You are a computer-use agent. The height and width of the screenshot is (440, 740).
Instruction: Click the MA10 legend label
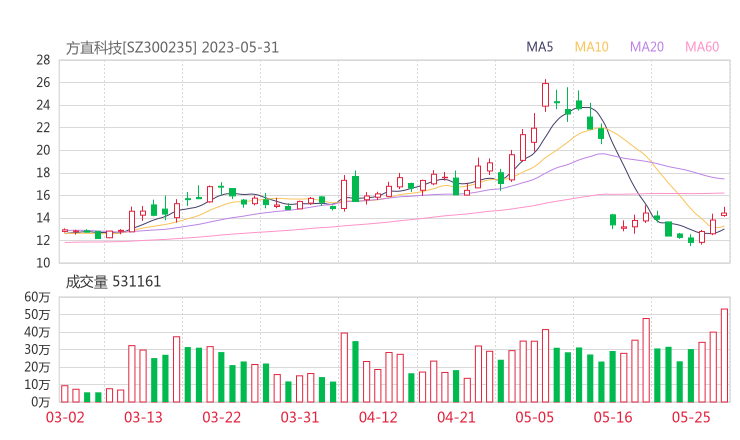tap(591, 47)
